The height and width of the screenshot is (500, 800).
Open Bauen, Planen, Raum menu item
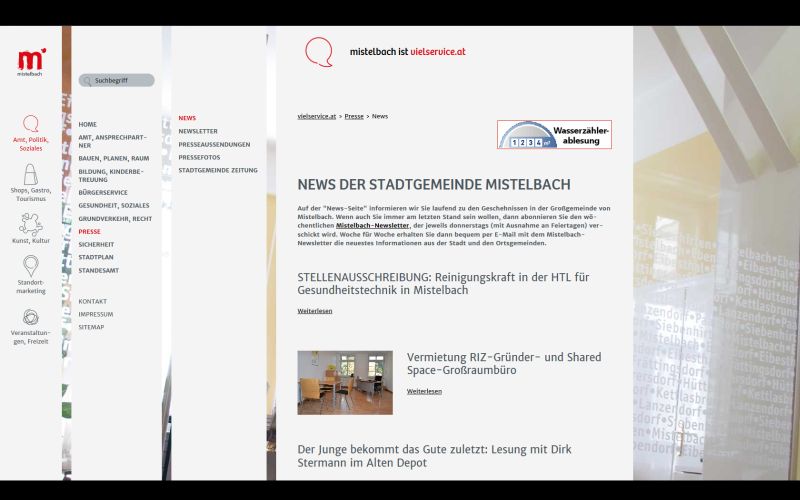coord(114,159)
